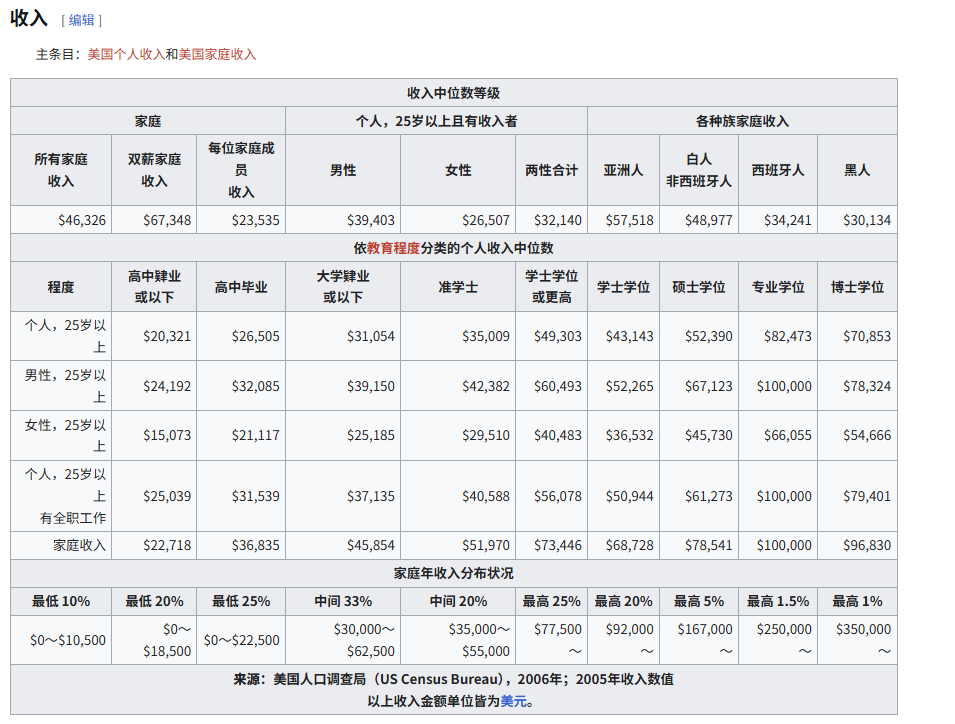This screenshot has width=955, height=724.
Task: Click the $26,507 female income cell
Action: tap(458, 220)
